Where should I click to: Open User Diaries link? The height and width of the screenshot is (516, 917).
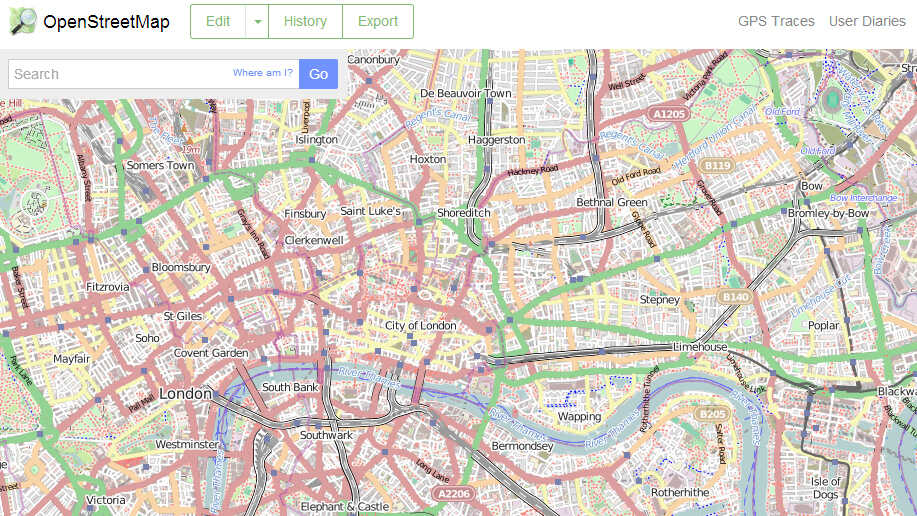(867, 21)
